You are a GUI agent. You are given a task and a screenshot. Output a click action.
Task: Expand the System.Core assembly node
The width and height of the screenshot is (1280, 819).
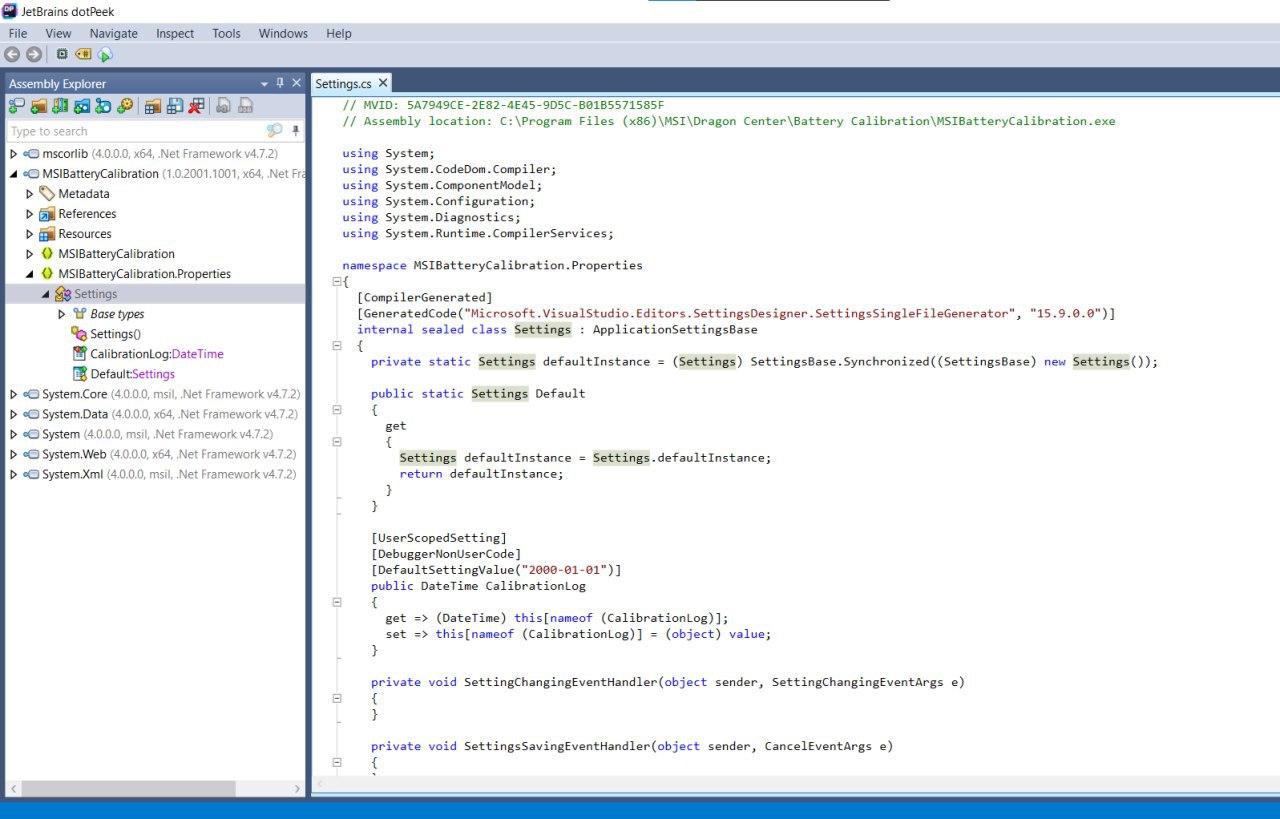tap(13, 394)
